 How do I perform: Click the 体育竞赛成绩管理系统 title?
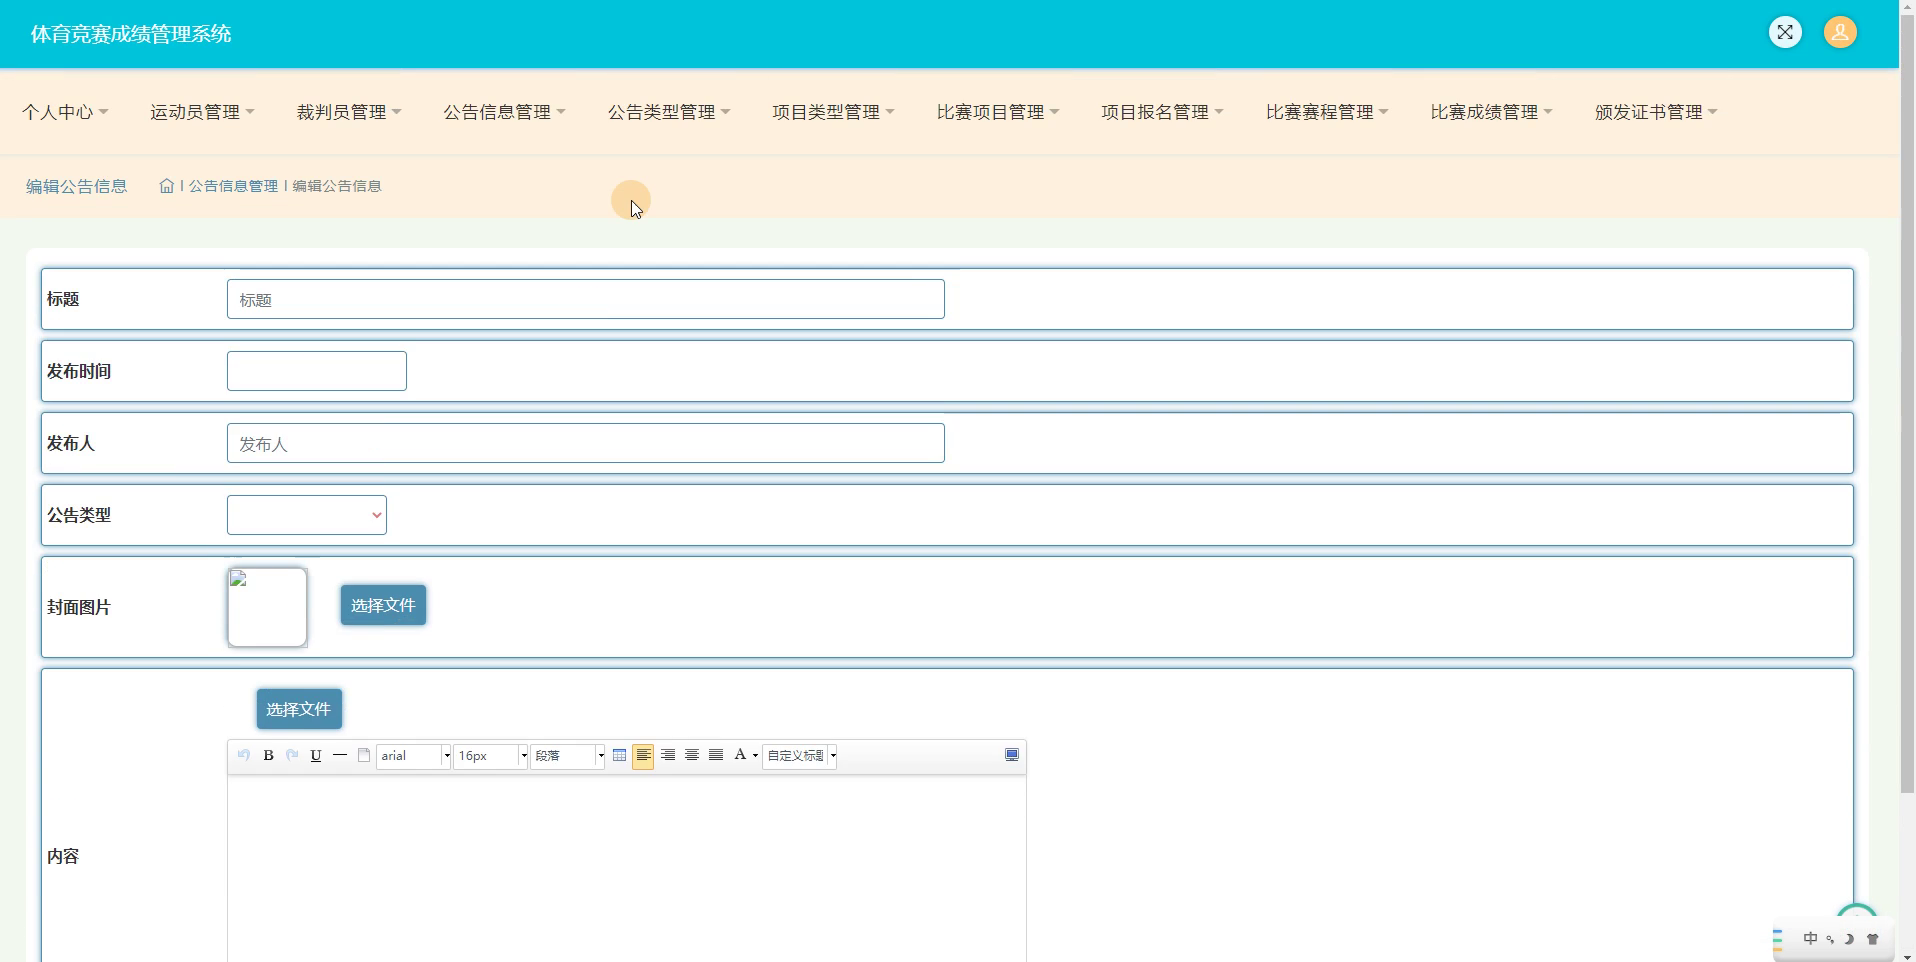(131, 34)
